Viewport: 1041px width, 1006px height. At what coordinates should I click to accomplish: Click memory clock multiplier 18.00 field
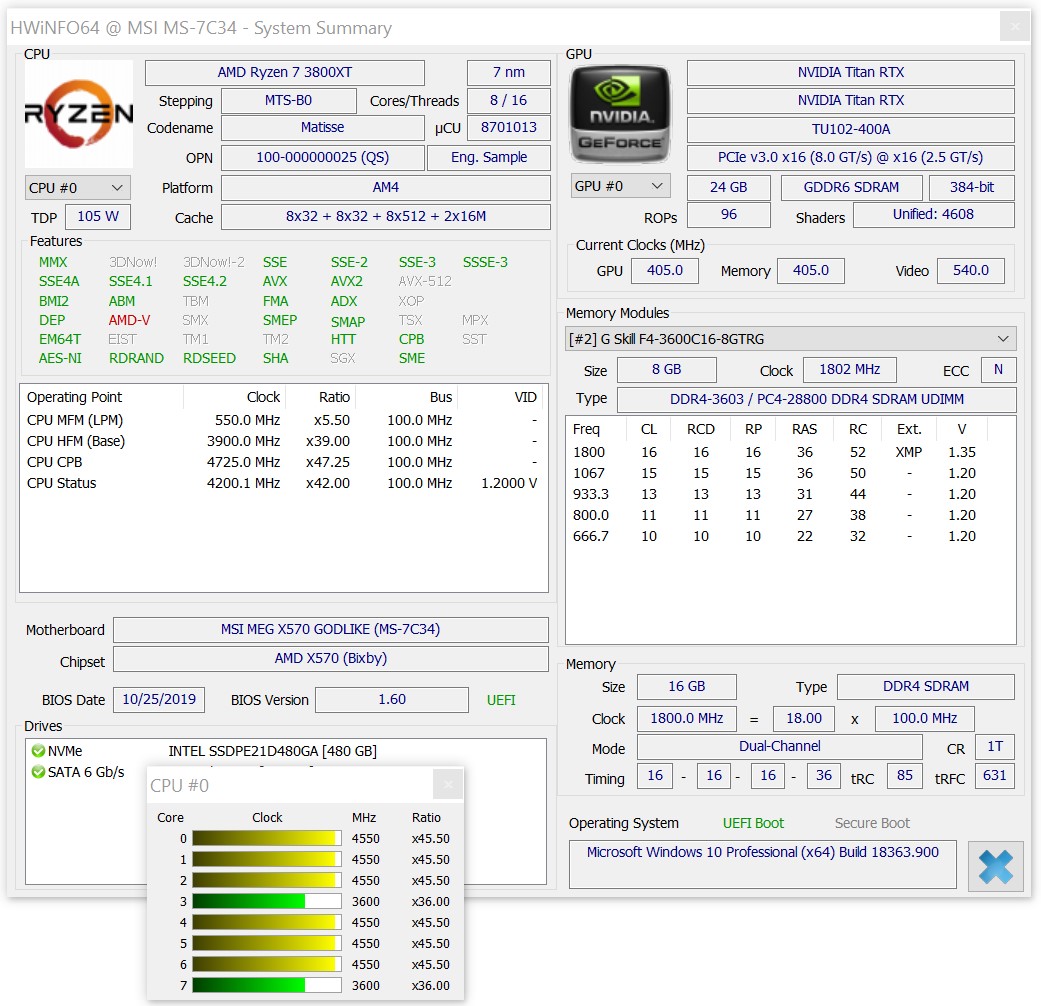[804, 718]
